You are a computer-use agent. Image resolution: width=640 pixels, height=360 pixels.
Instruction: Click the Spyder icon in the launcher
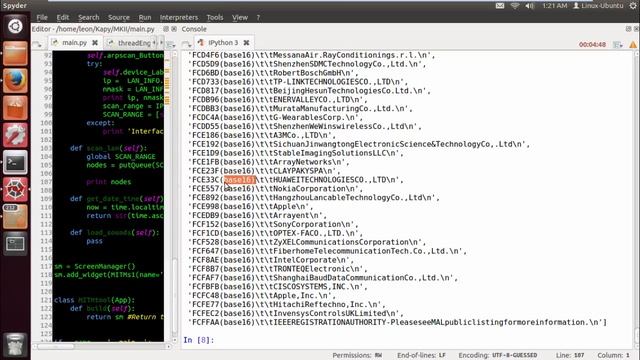point(15,189)
